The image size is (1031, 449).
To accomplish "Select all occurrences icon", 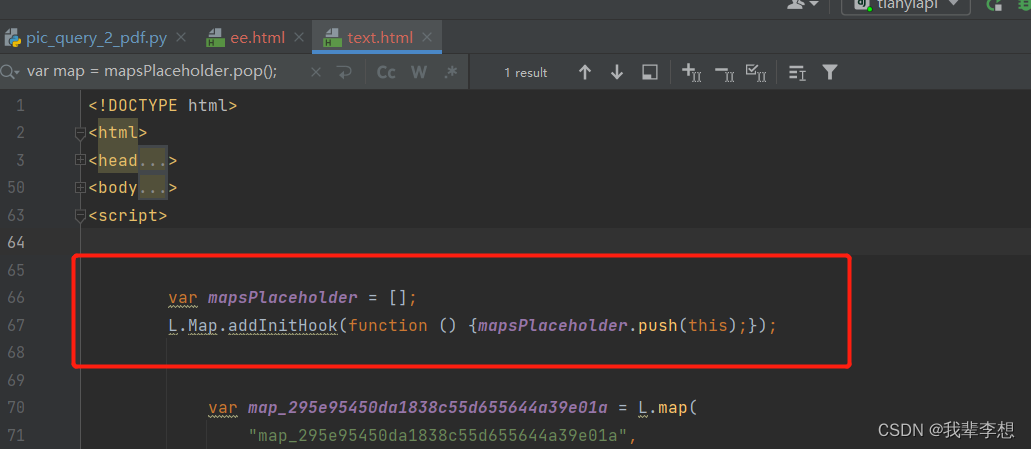I will [x=756, y=72].
